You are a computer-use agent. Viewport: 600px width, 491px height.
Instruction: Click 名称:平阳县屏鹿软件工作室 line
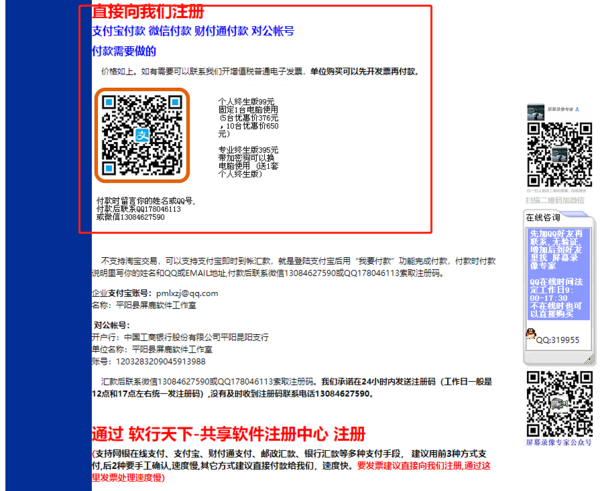(144, 305)
